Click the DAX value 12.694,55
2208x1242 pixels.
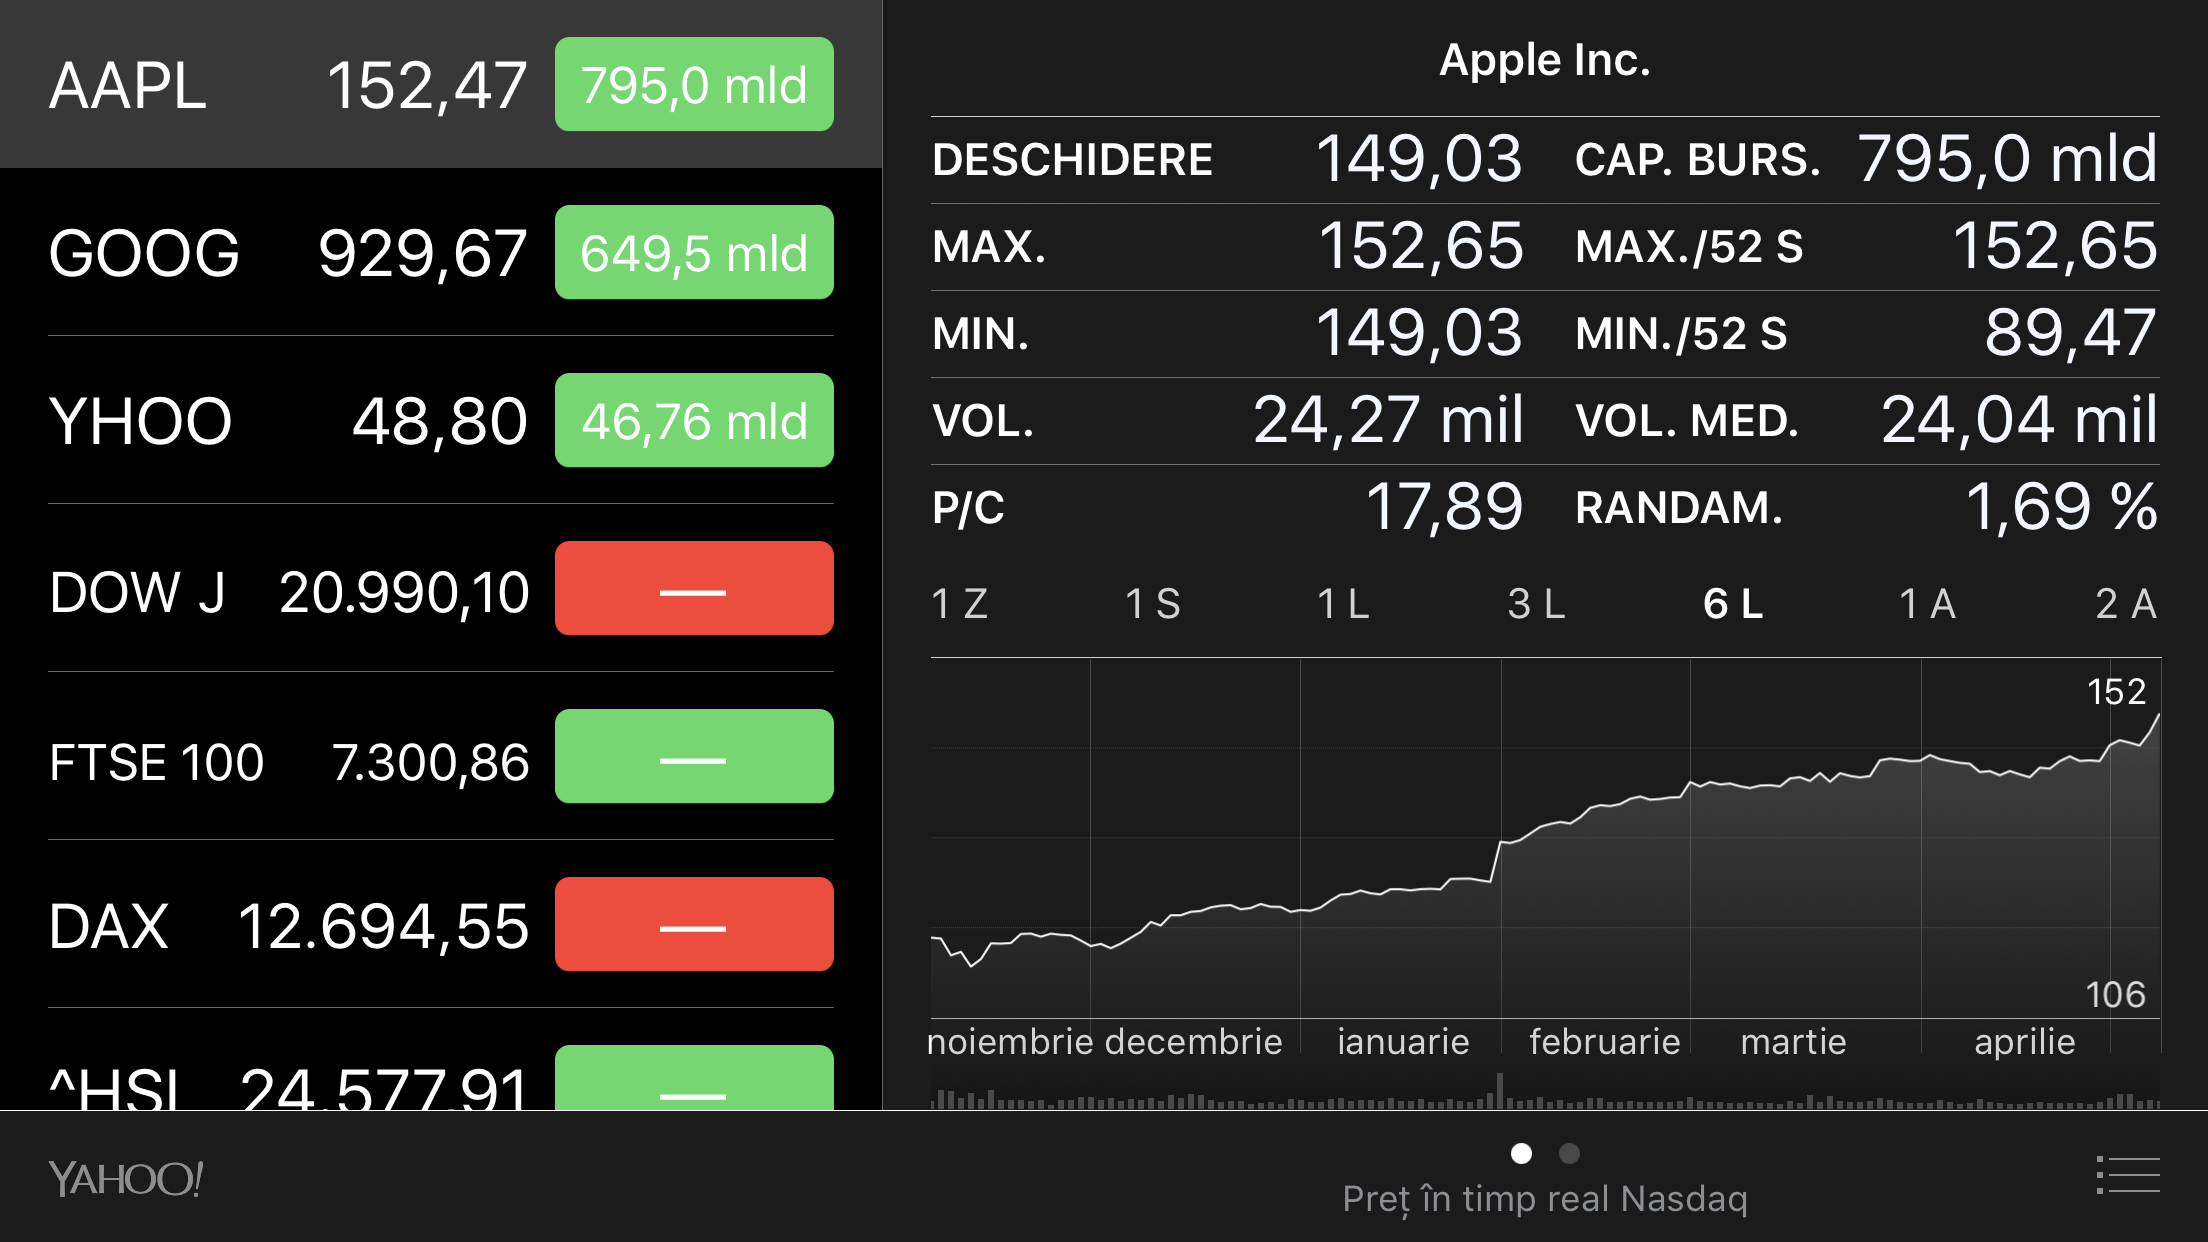[x=383, y=926]
